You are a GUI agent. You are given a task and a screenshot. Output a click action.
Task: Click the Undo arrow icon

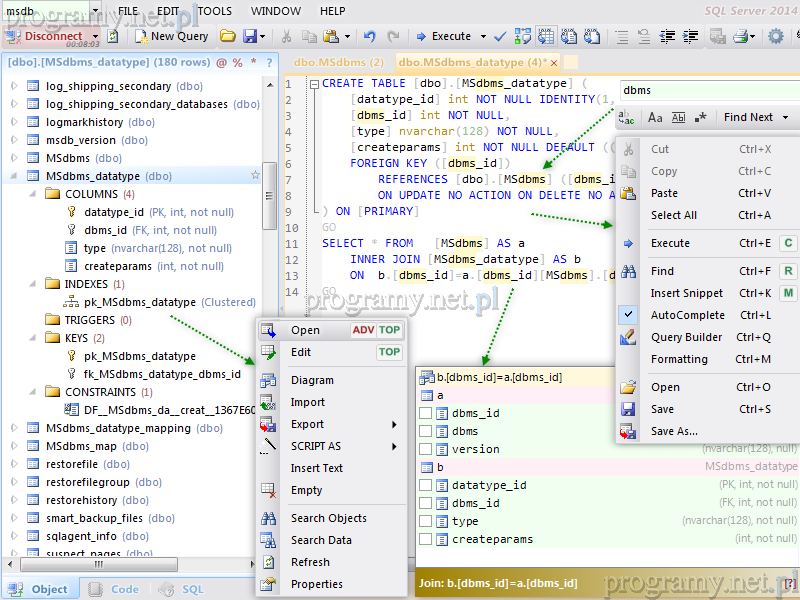(369, 36)
